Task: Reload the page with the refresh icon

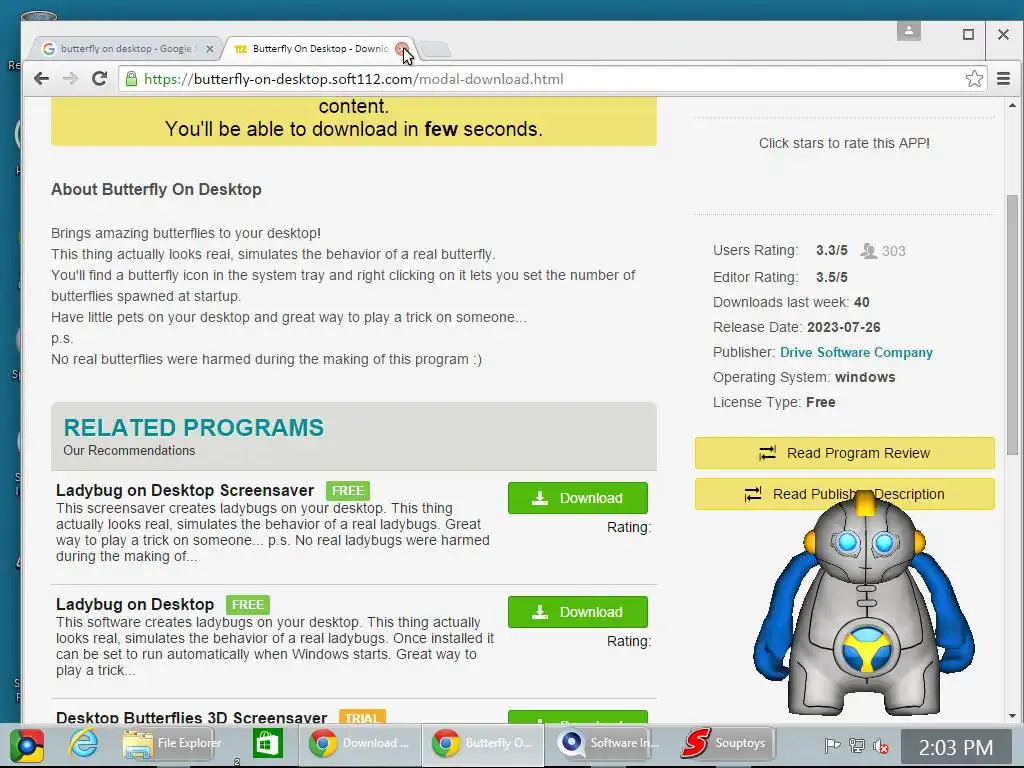Action: (99, 79)
